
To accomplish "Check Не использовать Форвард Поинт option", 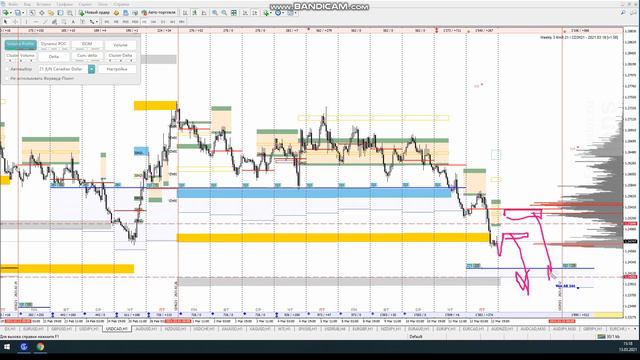I will point(7,78).
